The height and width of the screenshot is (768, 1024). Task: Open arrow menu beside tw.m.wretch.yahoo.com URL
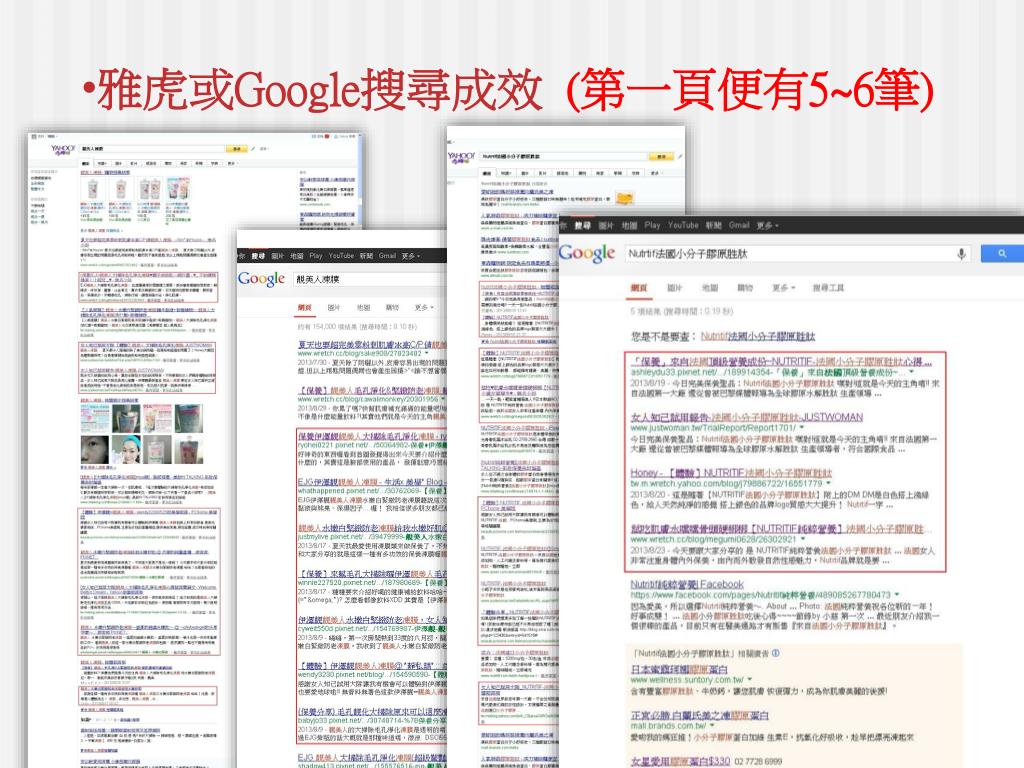tap(828, 484)
